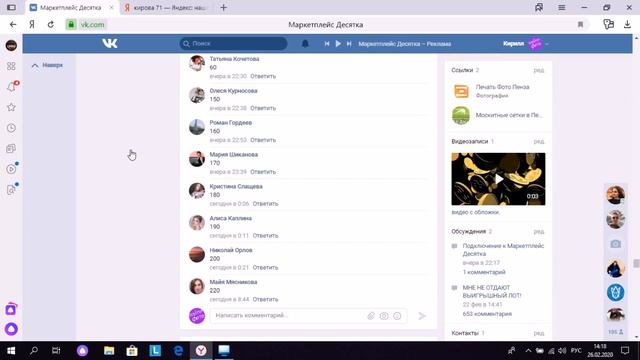Reply to Николай Орлов's comment
The image size is (640, 360).
tap(265, 267)
